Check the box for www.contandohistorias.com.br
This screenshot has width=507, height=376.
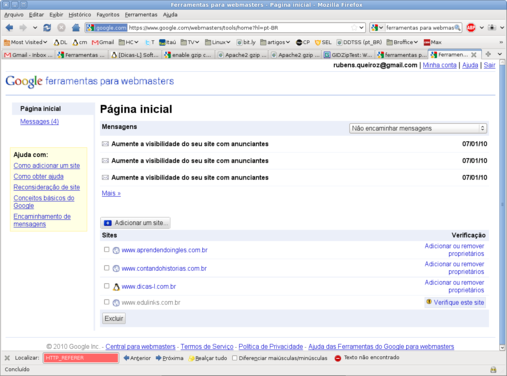coord(106,268)
